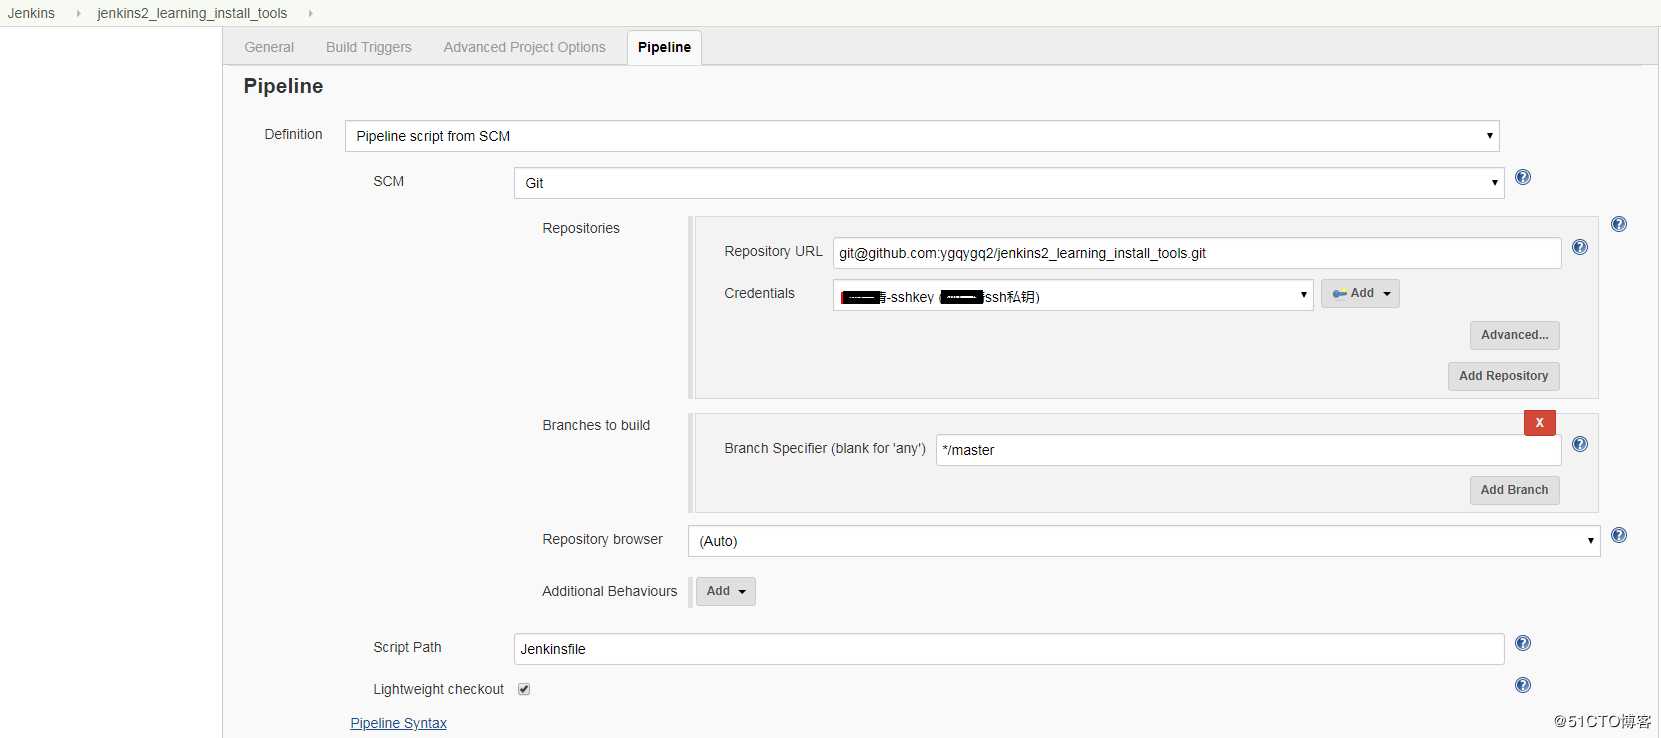Toggle the Lightweight checkout checkbox
The height and width of the screenshot is (738, 1661).
click(x=524, y=689)
